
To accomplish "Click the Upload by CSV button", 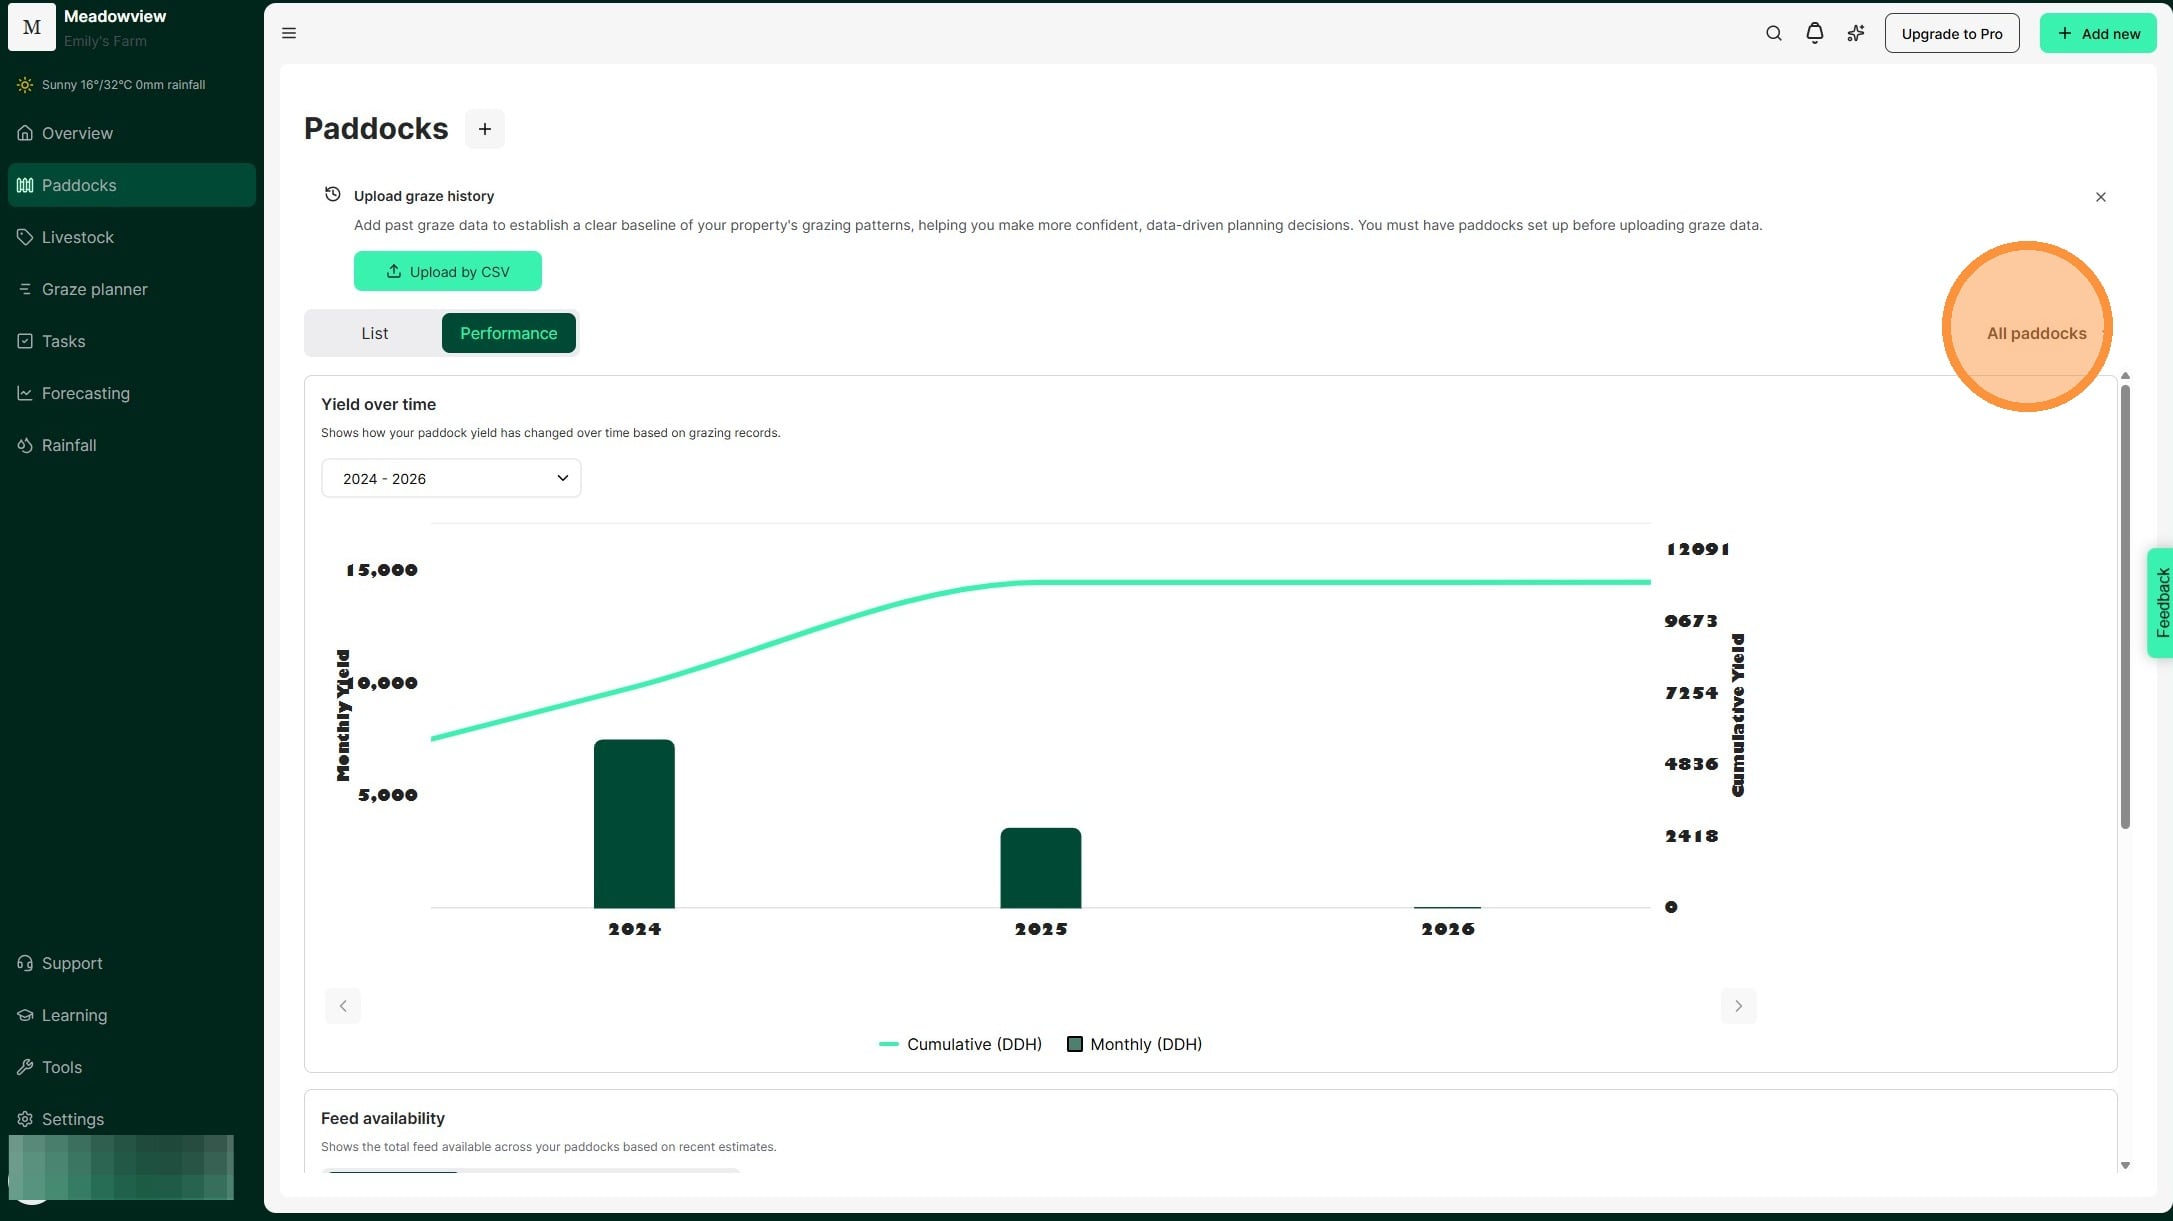I will pos(447,271).
